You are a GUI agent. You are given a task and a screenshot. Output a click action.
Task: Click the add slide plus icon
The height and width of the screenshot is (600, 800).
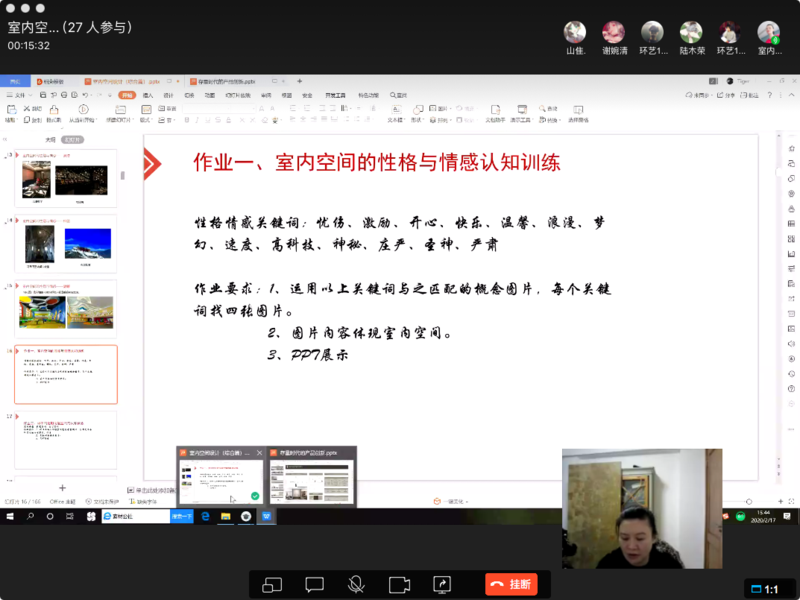point(62,488)
